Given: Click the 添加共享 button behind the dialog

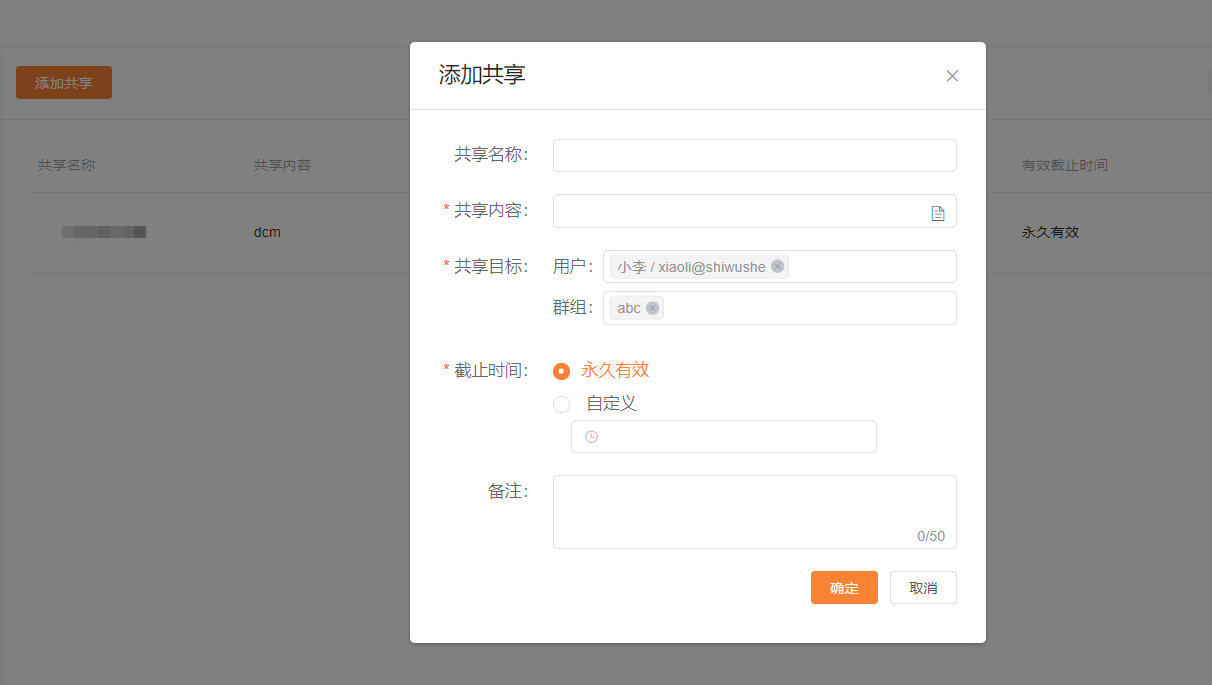Looking at the screenshot, I should coord(64,83).
